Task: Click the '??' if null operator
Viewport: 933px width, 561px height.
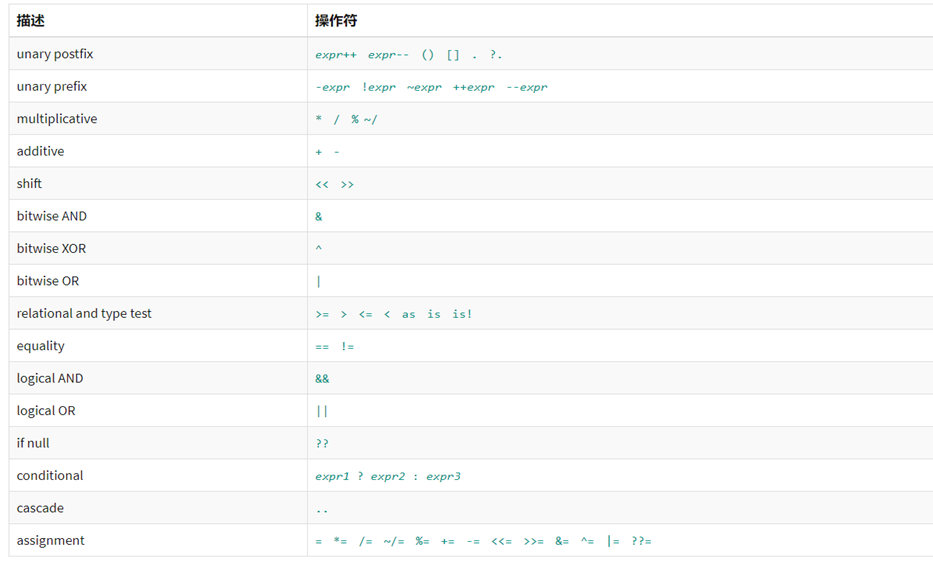Action: click(322, 444)
